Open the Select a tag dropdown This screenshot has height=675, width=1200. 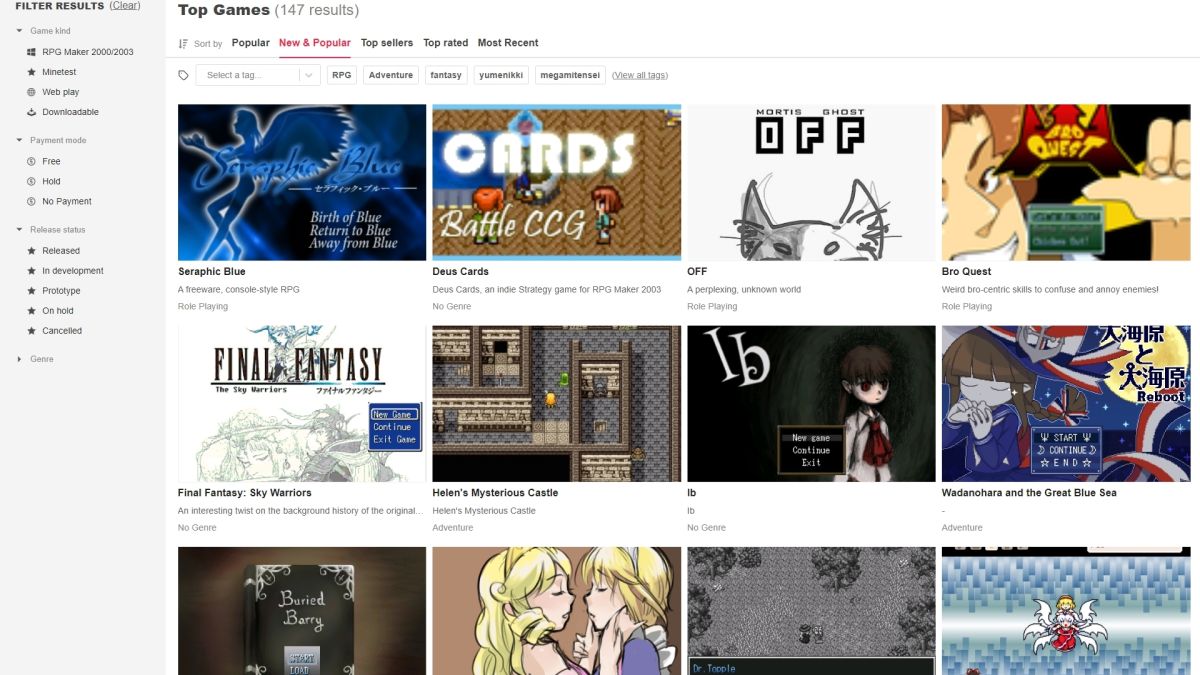pos(258,75)
